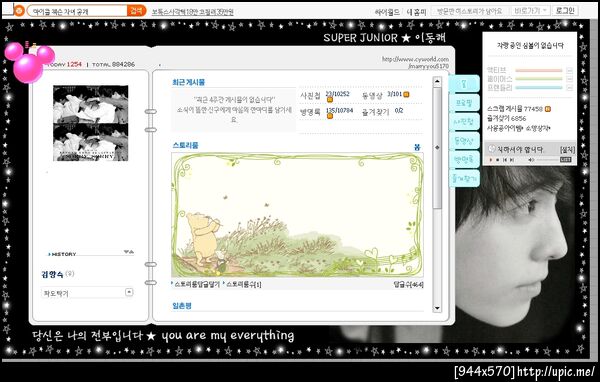Click the 봄 link above story room
The image size is (600, 382).
click(417, 147)
